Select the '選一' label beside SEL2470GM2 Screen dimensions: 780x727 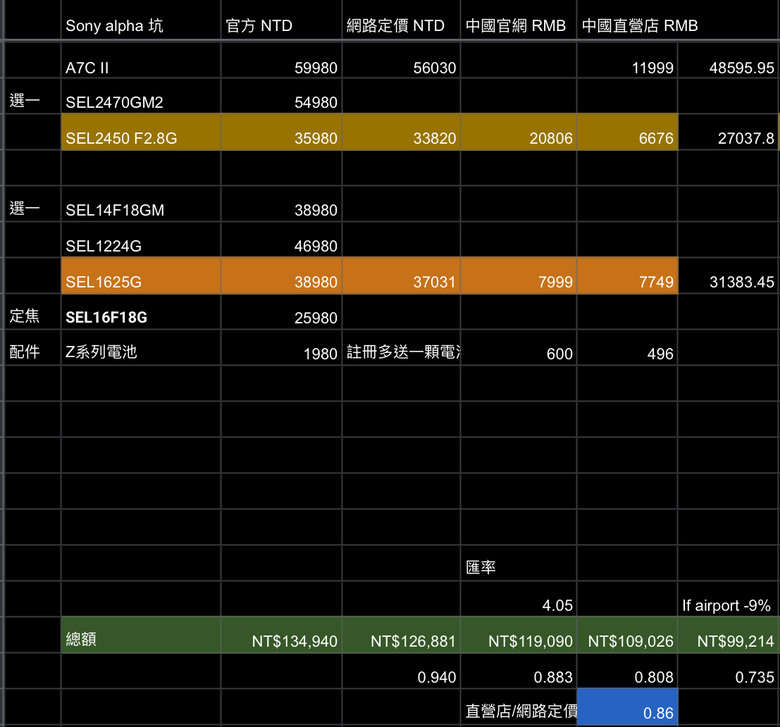coord(32,96)
